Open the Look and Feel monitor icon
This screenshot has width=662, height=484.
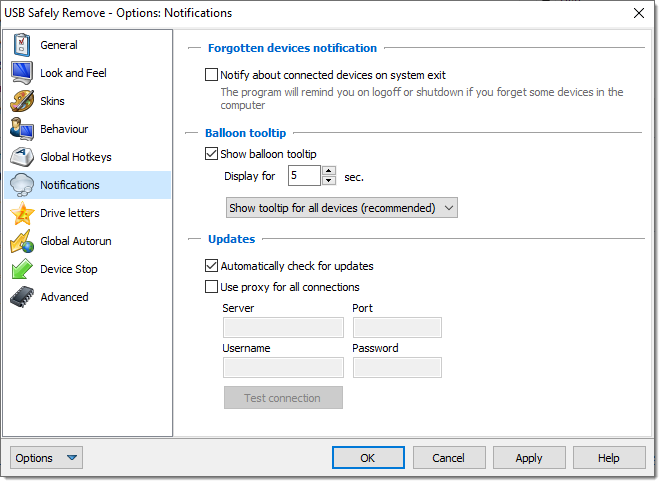click(x=21, y=73)
